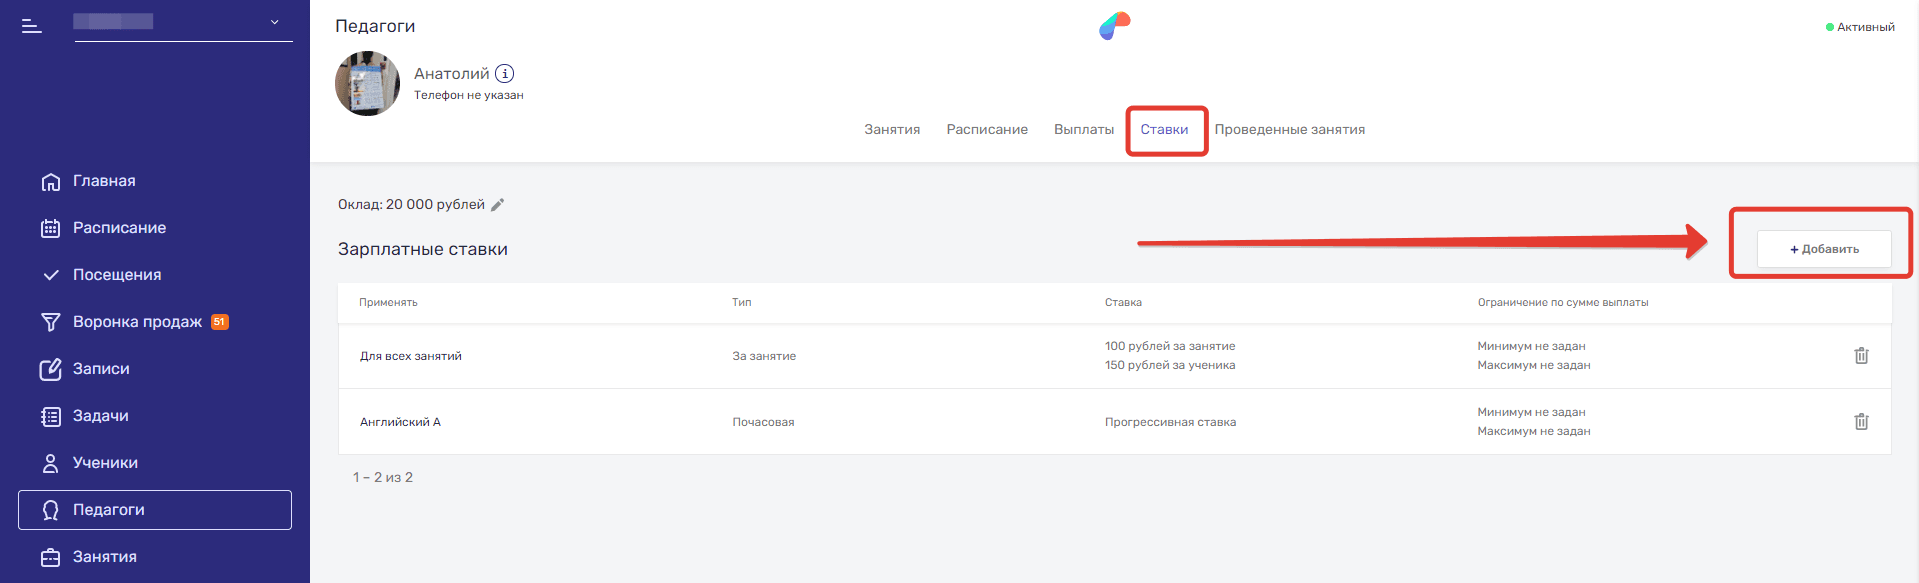Open Посещения in the sidebar
The image size is (1919, 583).
point(116,275)
